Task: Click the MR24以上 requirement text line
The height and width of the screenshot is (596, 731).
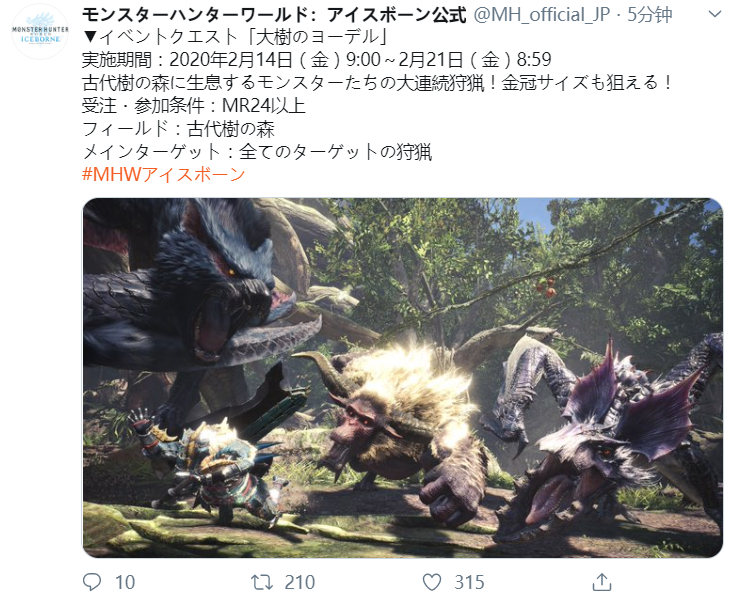Action: [193, 106]
